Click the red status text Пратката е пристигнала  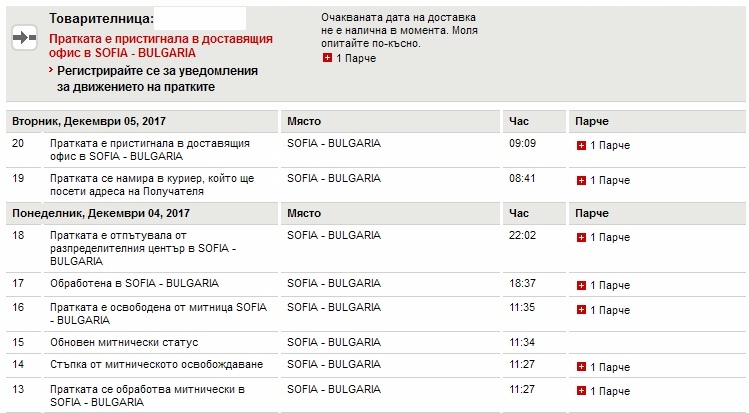pos(161,46)
